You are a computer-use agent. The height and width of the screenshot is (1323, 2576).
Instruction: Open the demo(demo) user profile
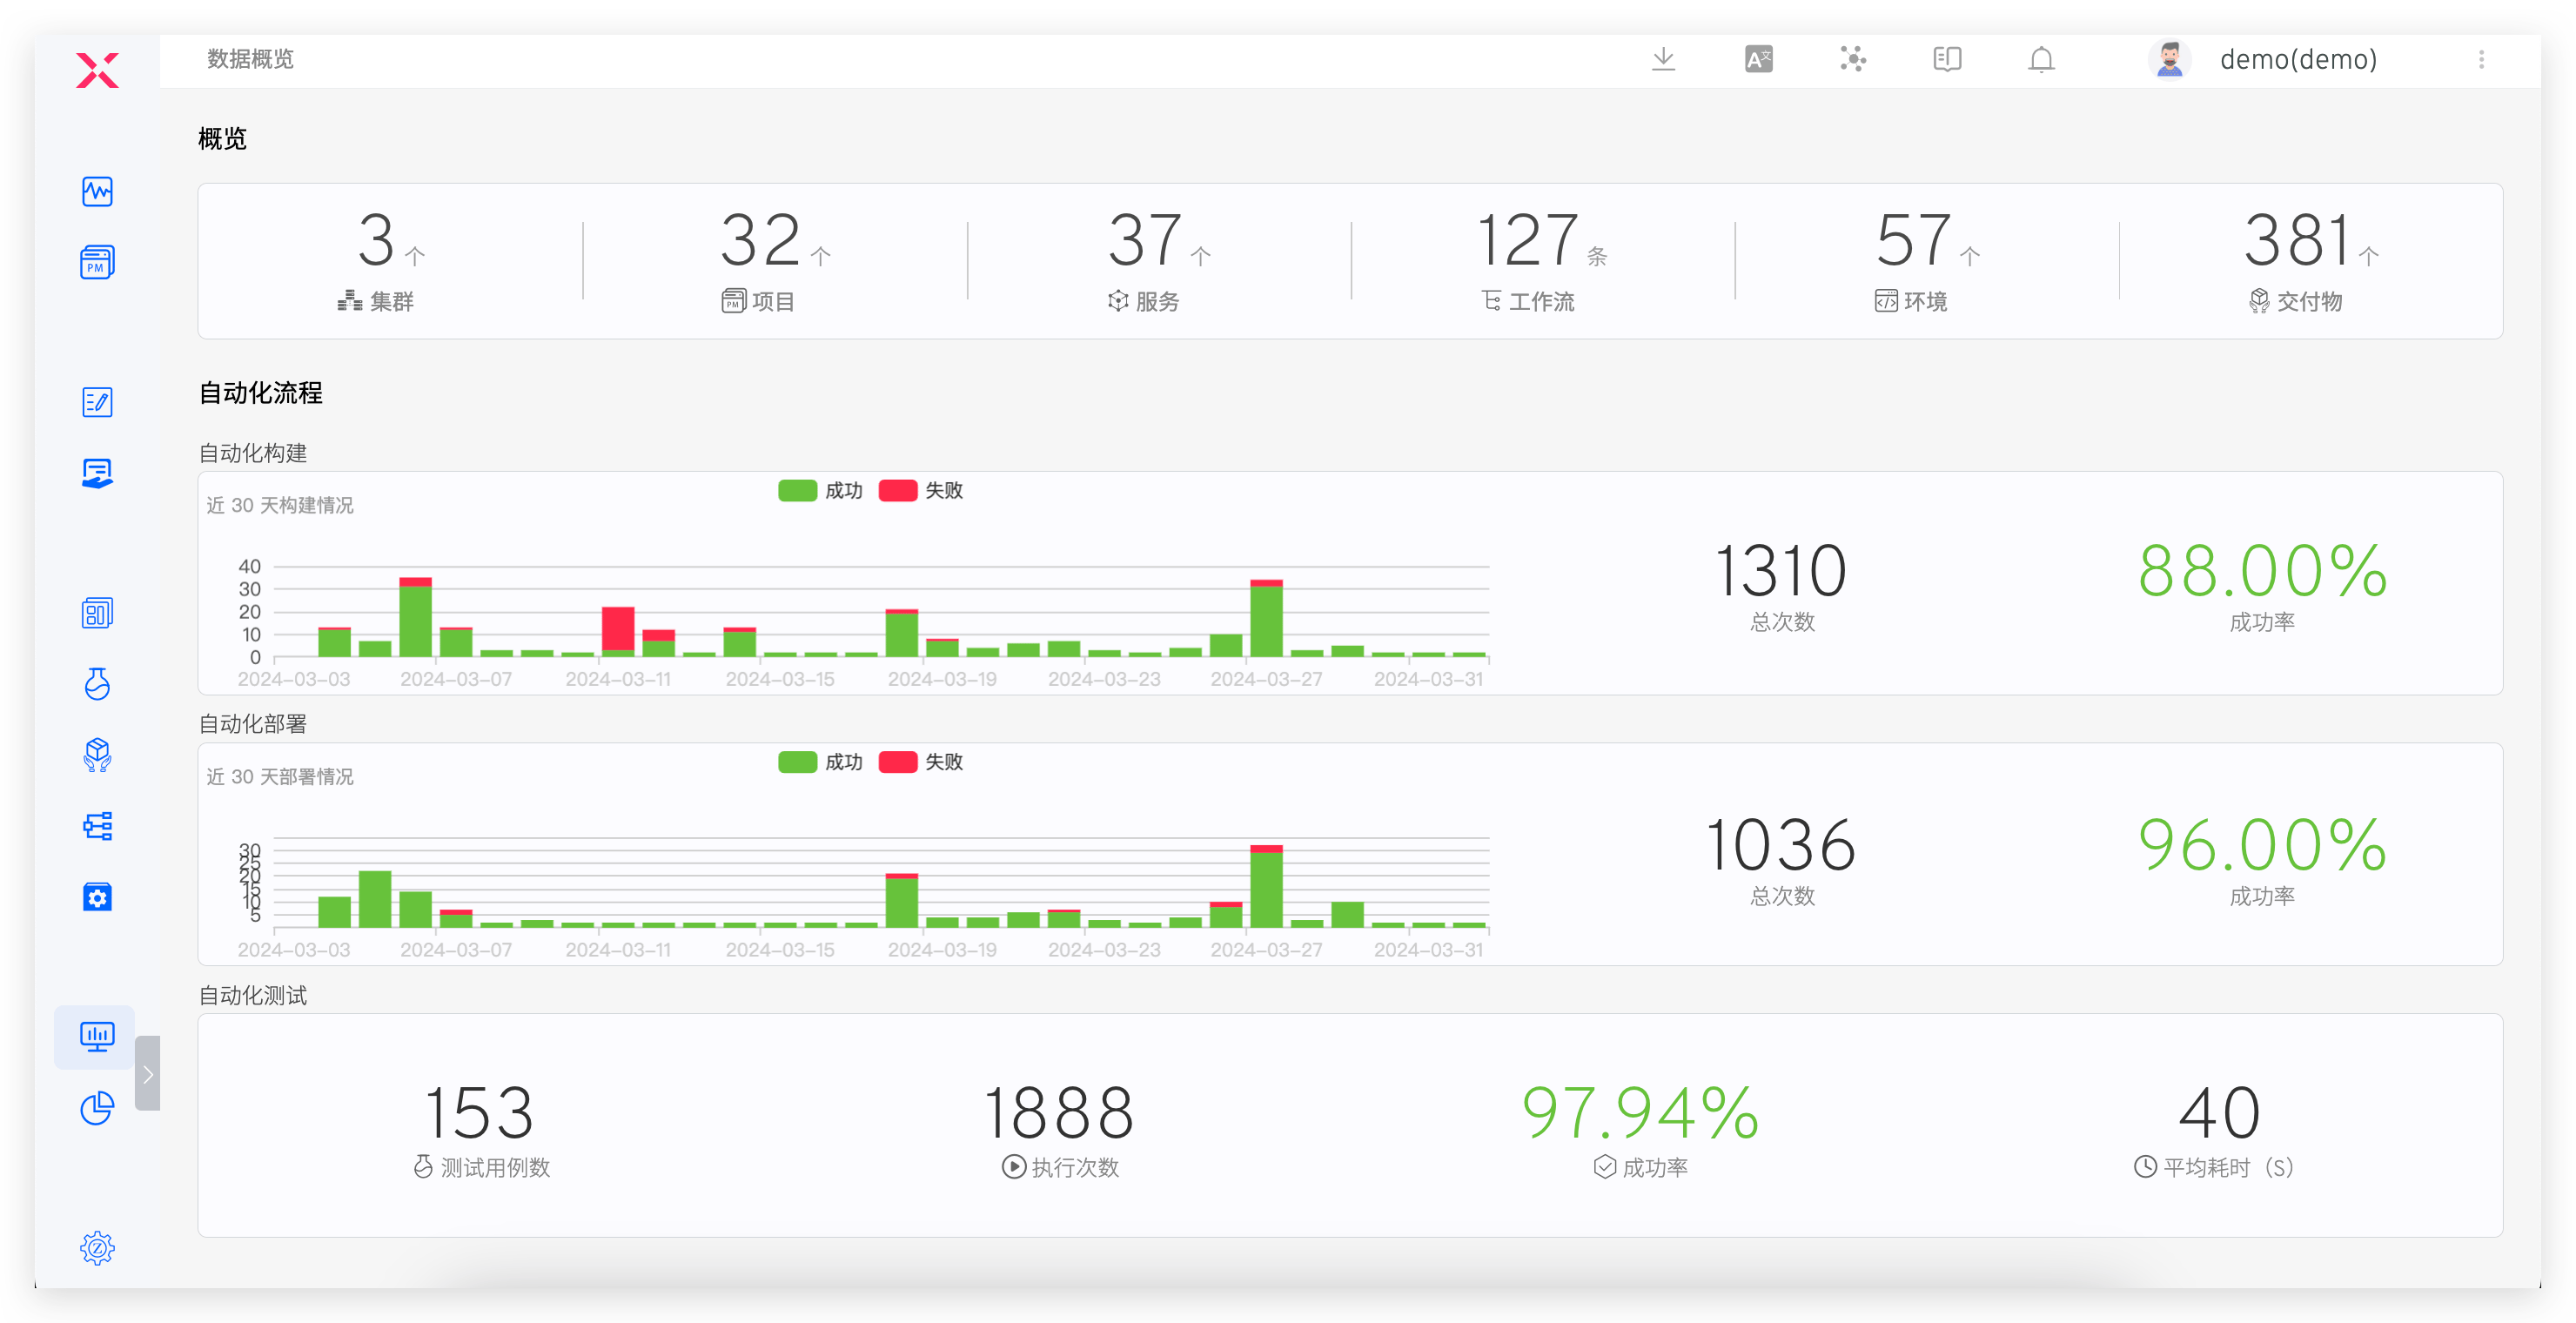tap(2297, 60)
